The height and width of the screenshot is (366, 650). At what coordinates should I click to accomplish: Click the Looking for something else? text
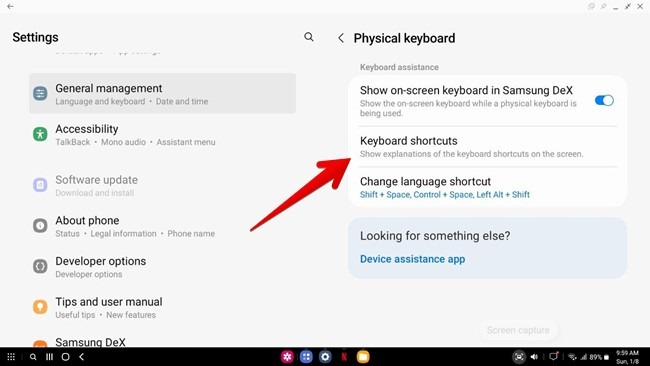pyautogui.click(x=435, y=236)
